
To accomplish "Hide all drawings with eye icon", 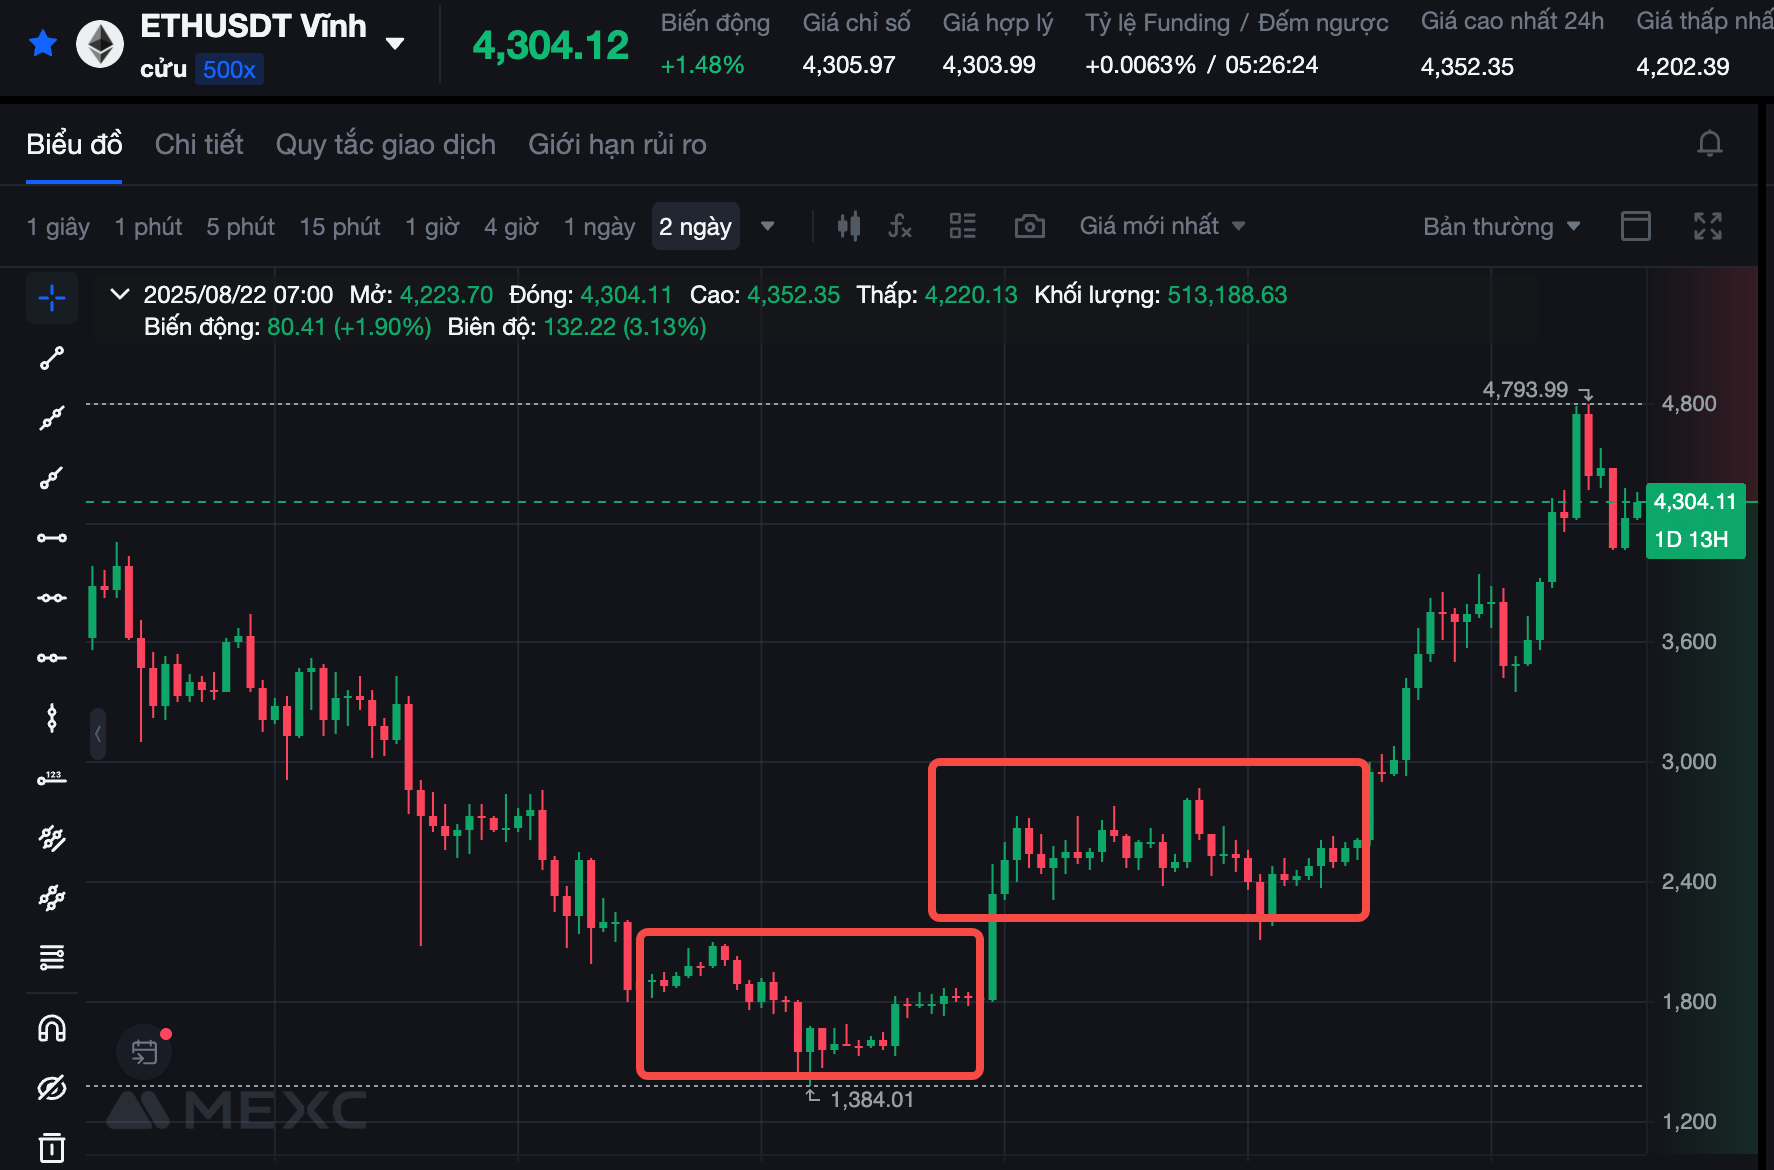I will click(52, 1088).
